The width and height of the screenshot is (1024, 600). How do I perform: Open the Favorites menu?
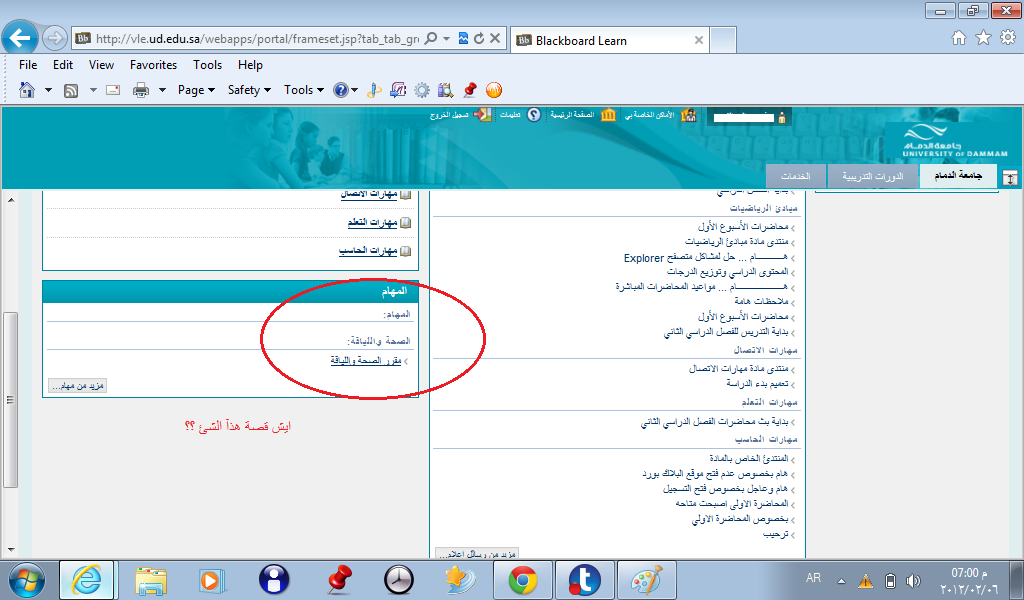pos(153,65)
